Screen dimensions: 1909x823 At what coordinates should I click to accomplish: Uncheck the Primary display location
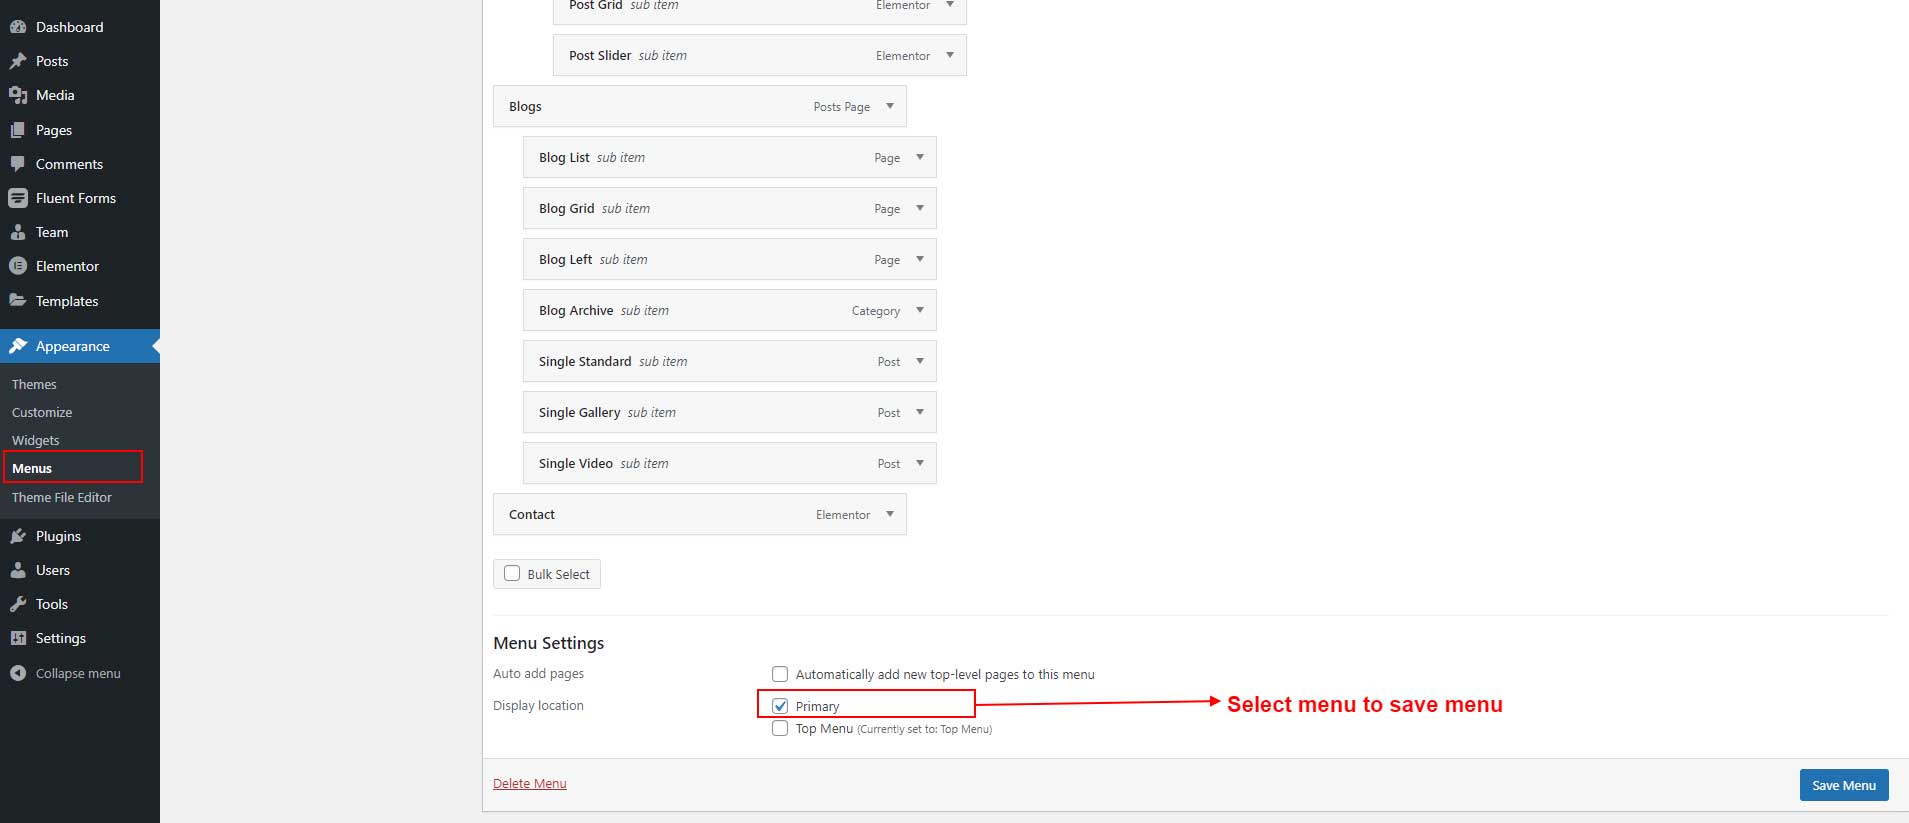[780, 706]
